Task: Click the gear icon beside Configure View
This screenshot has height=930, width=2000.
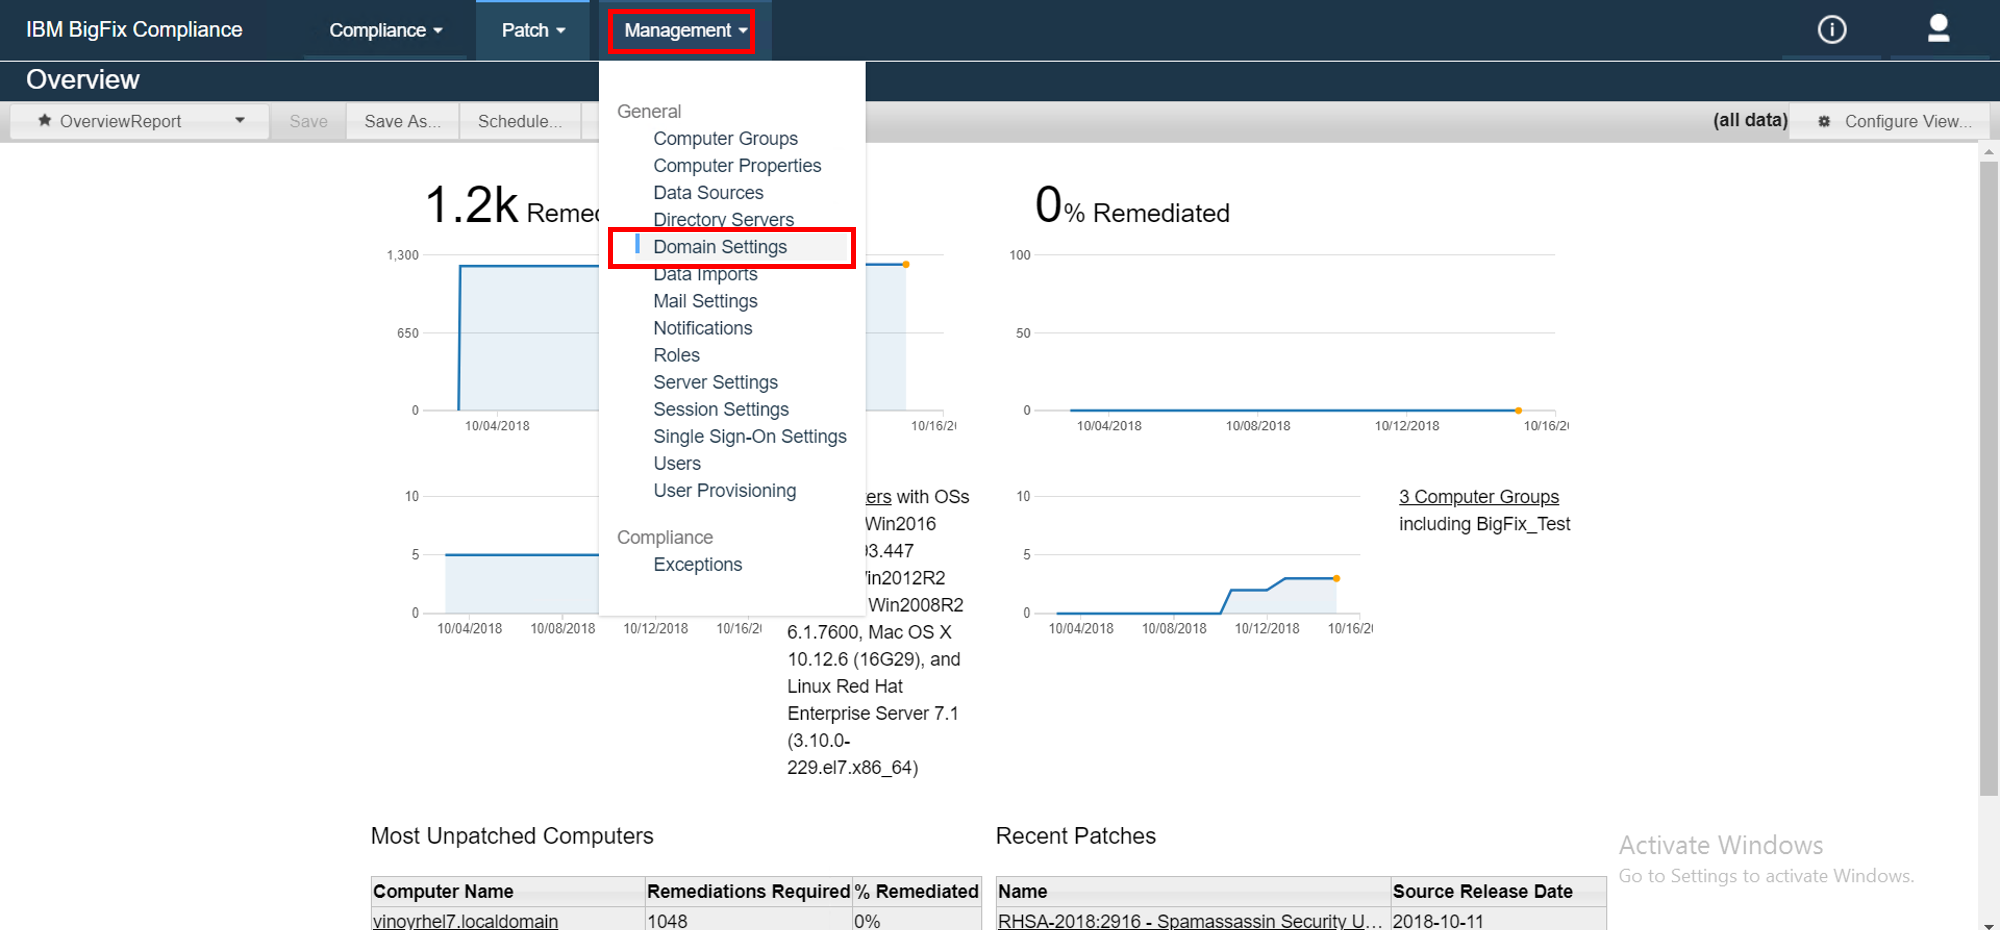Action: (x=1824, y=121)
